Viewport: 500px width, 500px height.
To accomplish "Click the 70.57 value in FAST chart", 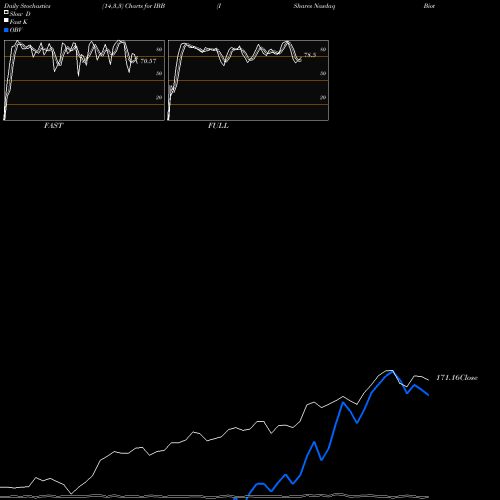I will (x=148, y=61).
